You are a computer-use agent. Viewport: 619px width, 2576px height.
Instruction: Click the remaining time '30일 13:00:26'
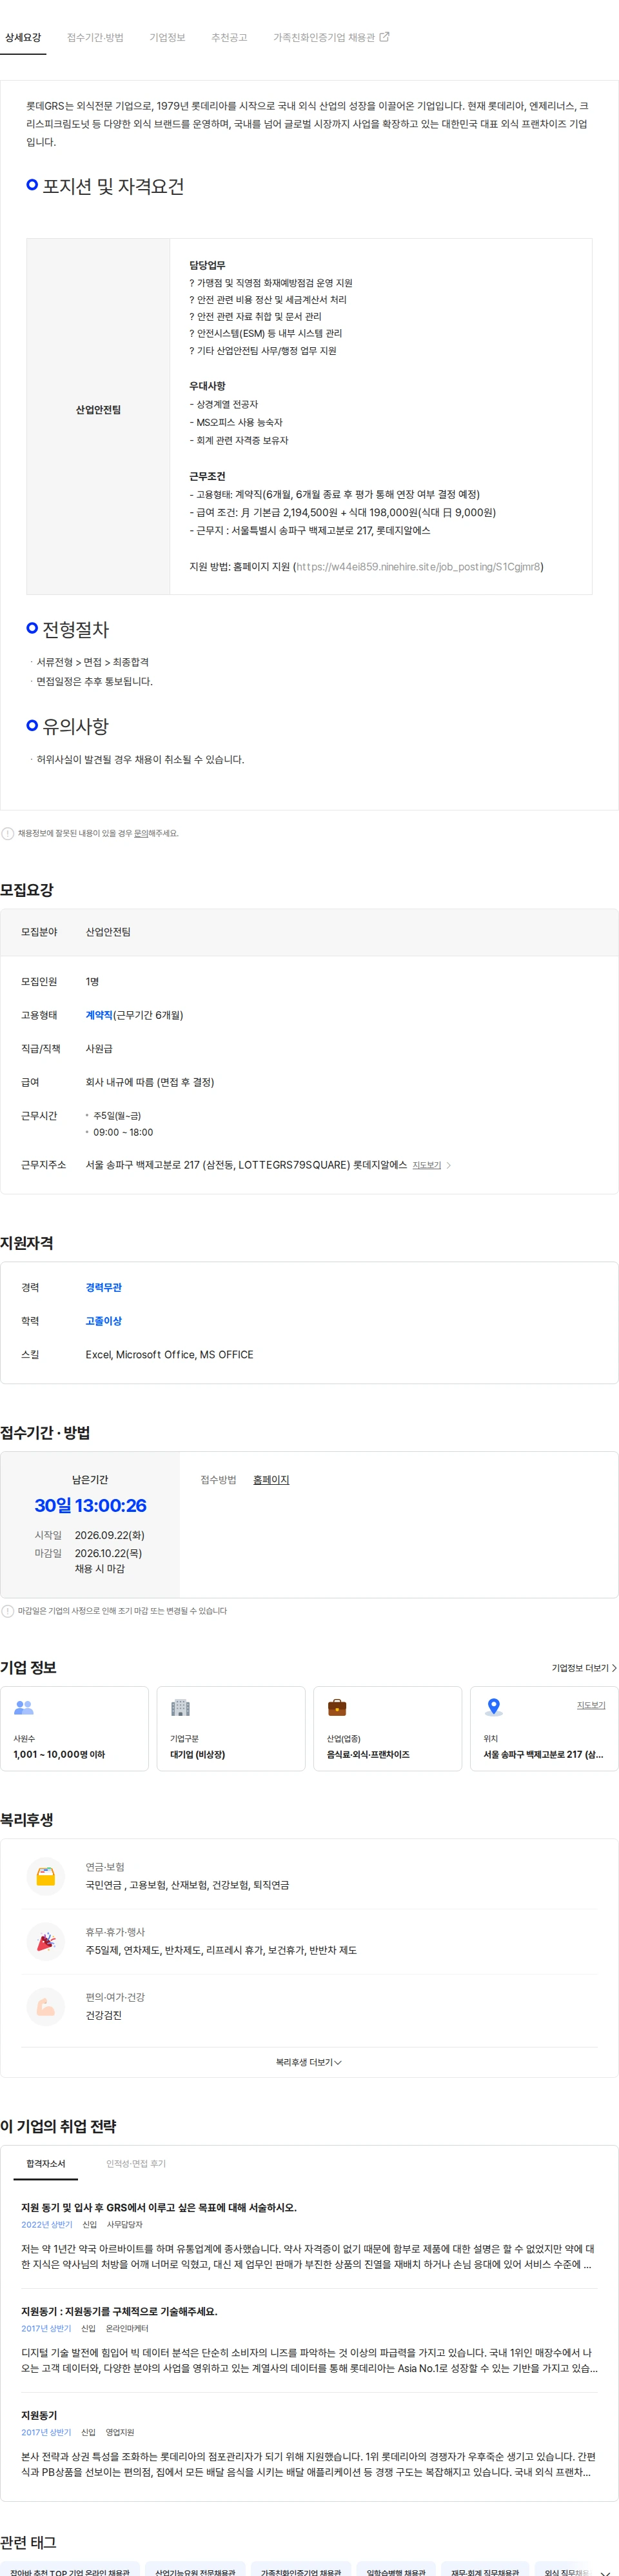(x=90, y=1506)
